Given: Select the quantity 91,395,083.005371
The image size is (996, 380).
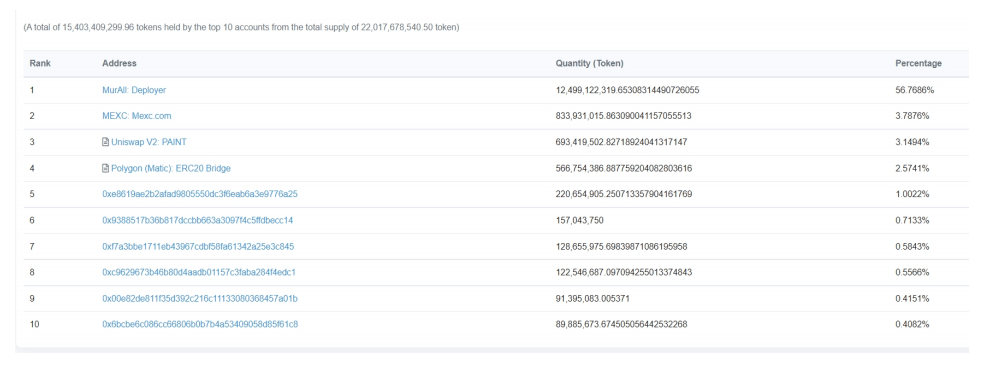Looking at the screenshot, I should tap(593, 299).
